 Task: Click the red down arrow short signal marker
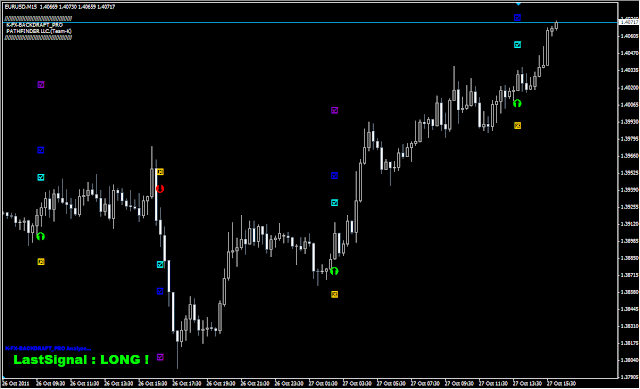pyautogui.click(x=160, y=189)
